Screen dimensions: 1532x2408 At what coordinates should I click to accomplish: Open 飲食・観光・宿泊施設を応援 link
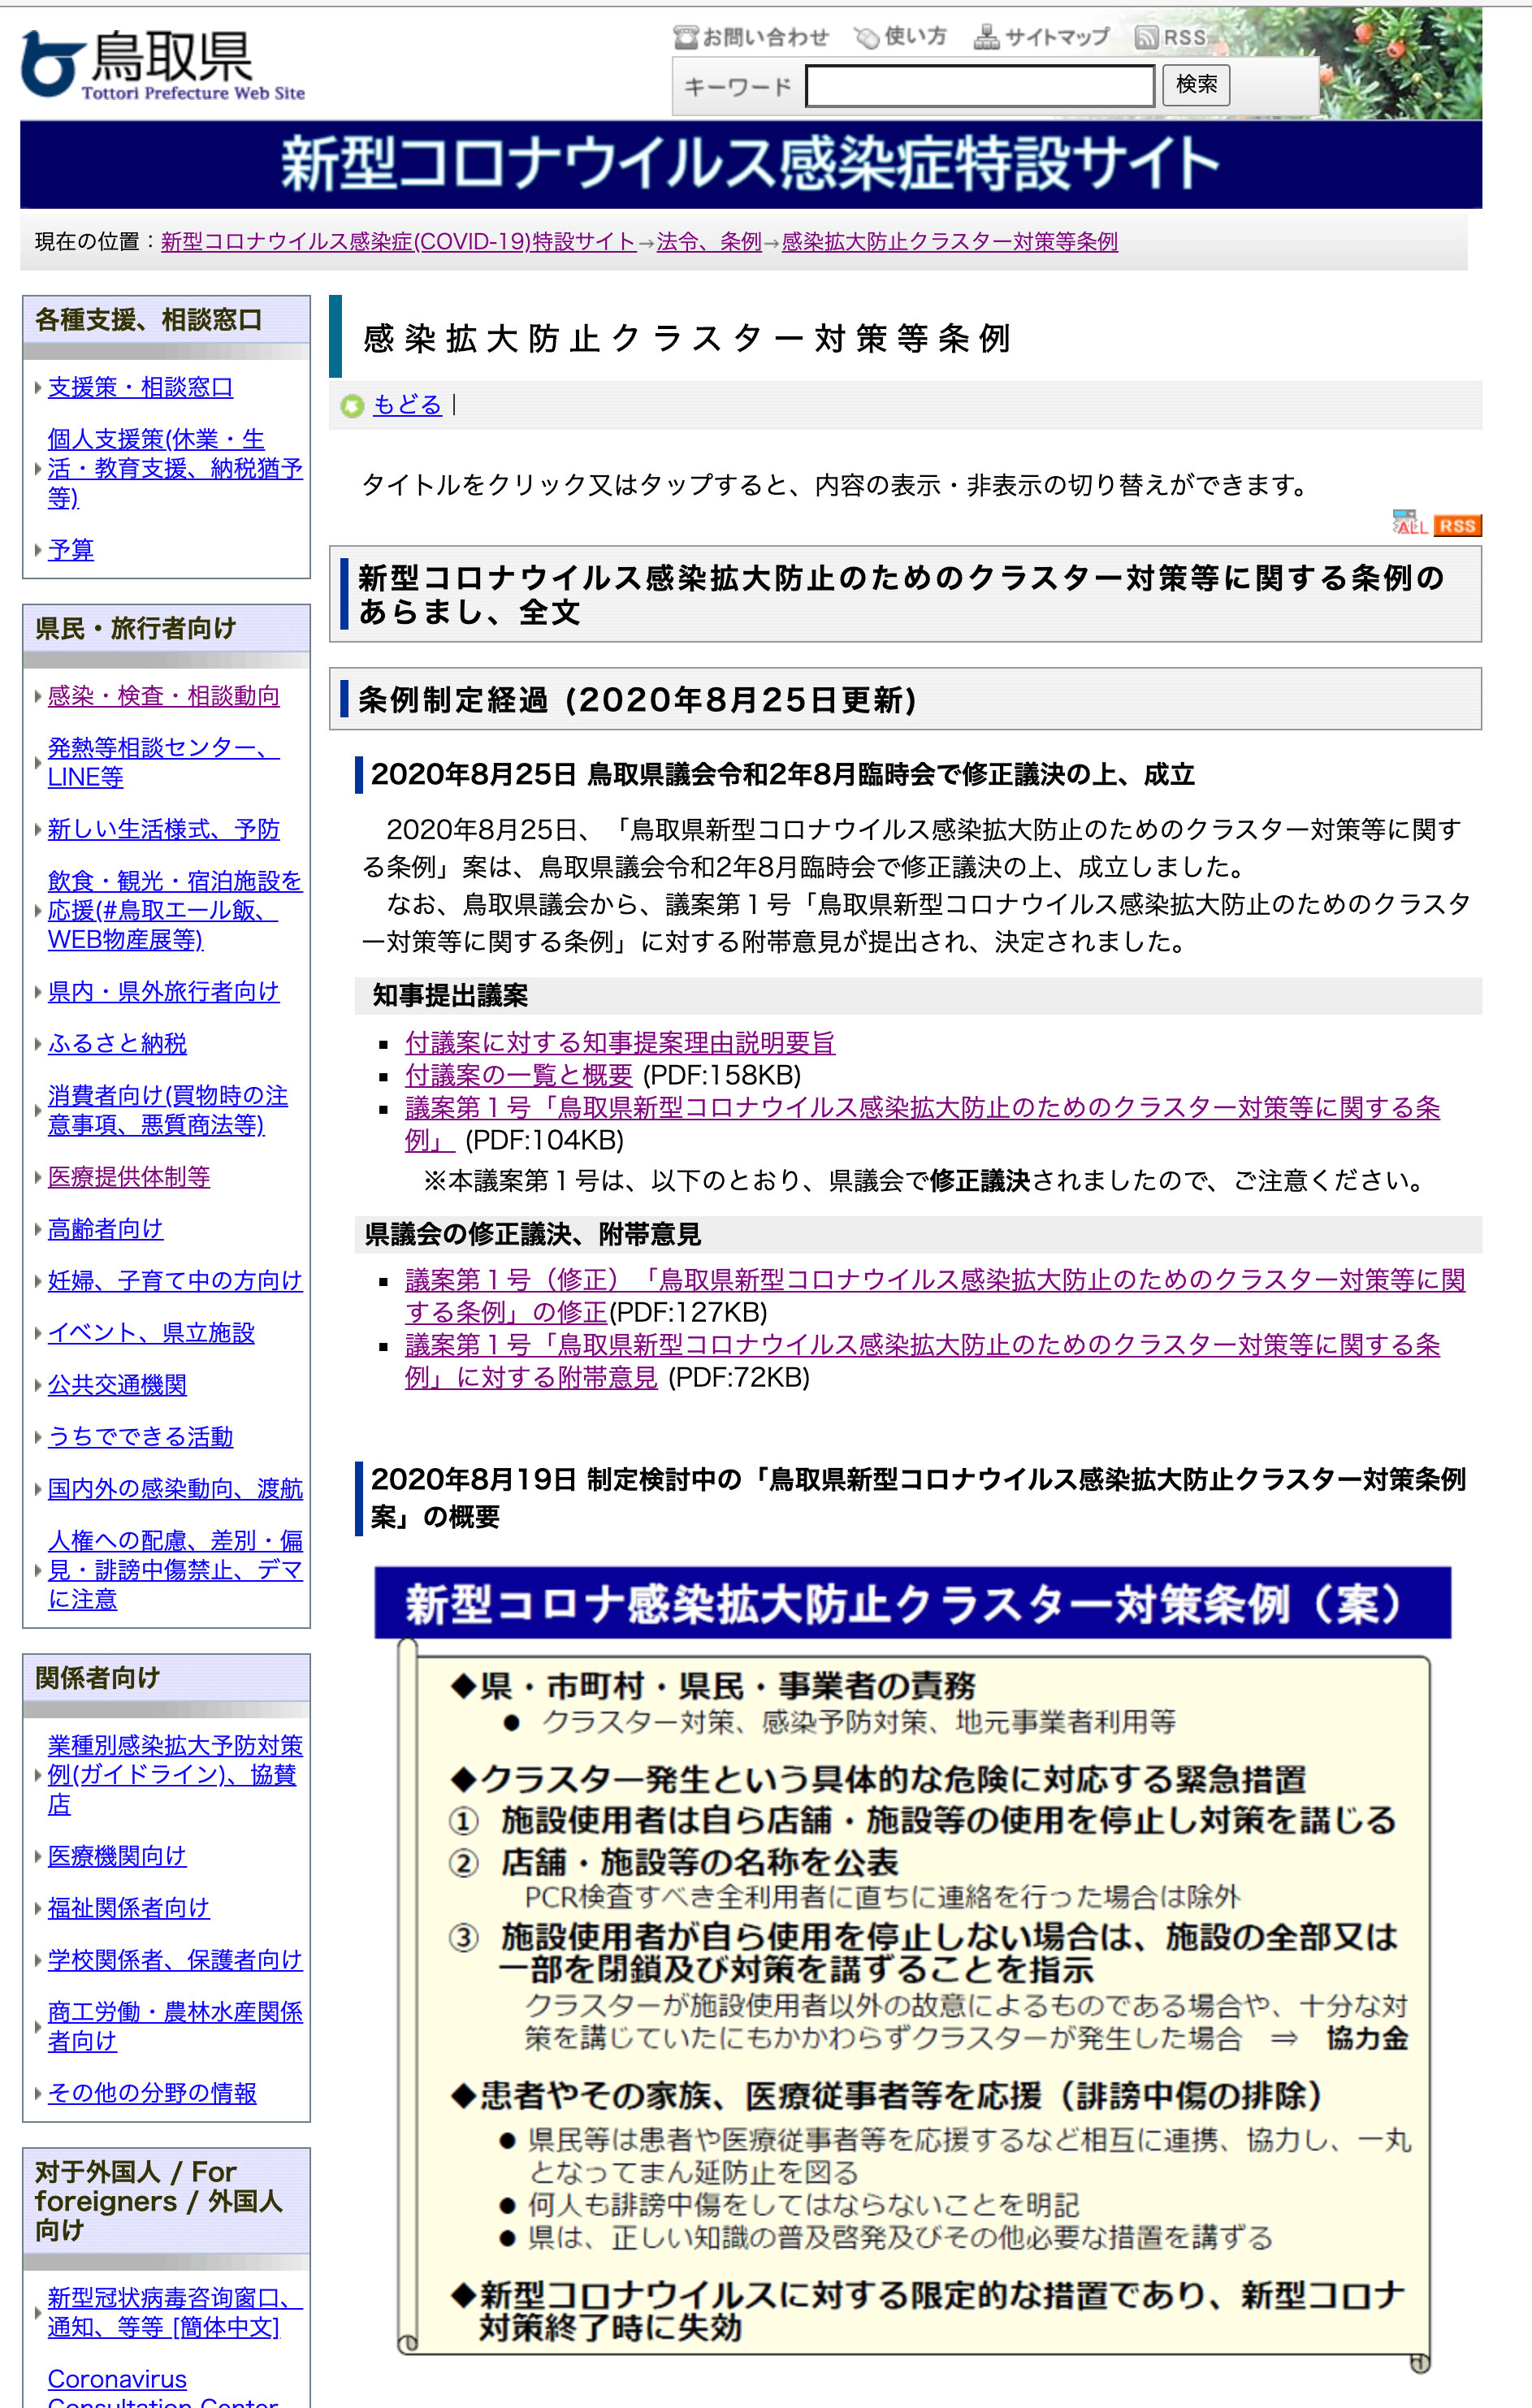(175, 910)
